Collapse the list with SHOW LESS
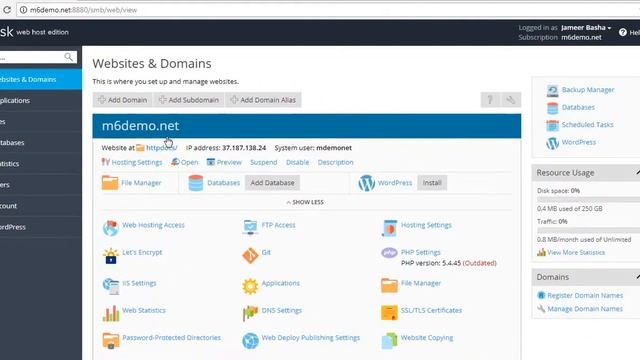Viewport: 640px width, 360px height. [305, 202]
